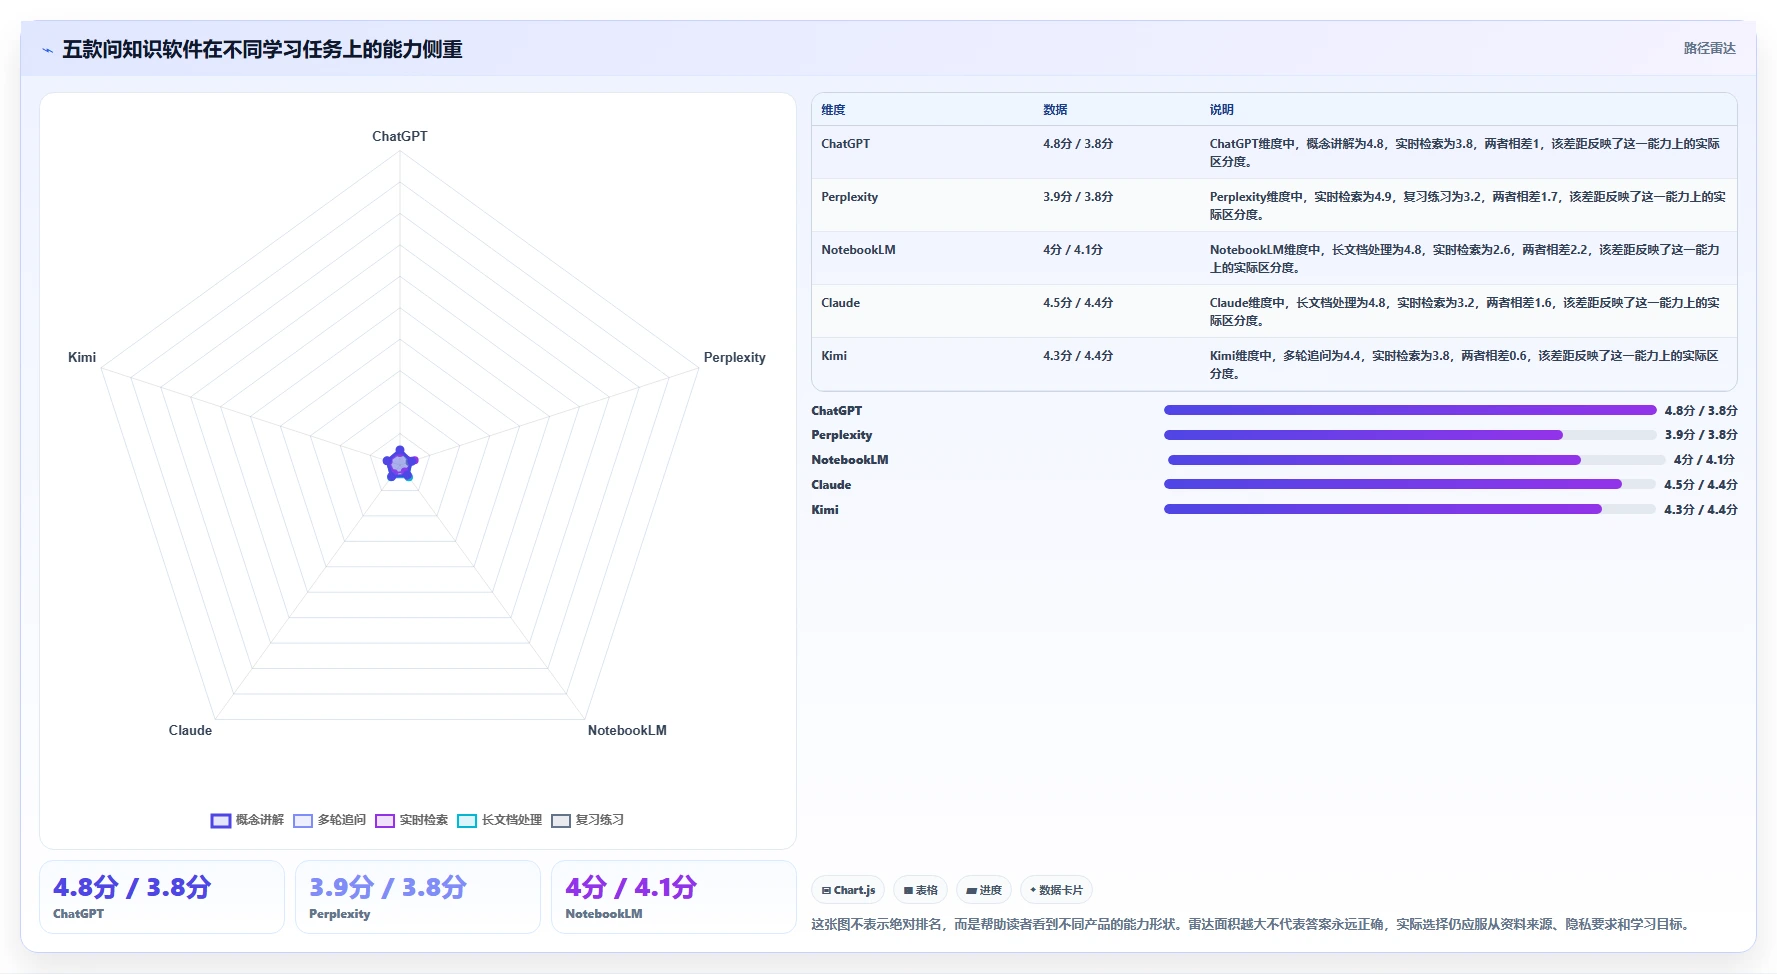Click bar value 4.3分 / 4.4分 beside Kimi
This screenshot has height=974, width=1777.
1700,510
